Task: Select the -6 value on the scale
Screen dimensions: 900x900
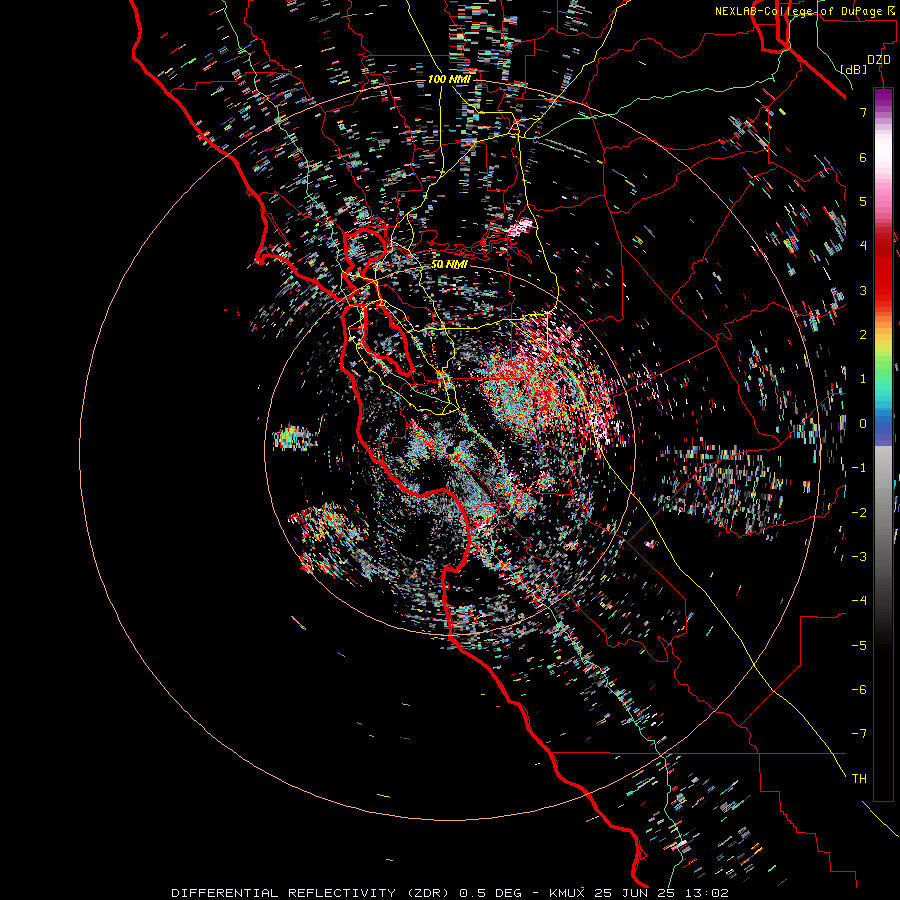Action: tap(859, 690)
